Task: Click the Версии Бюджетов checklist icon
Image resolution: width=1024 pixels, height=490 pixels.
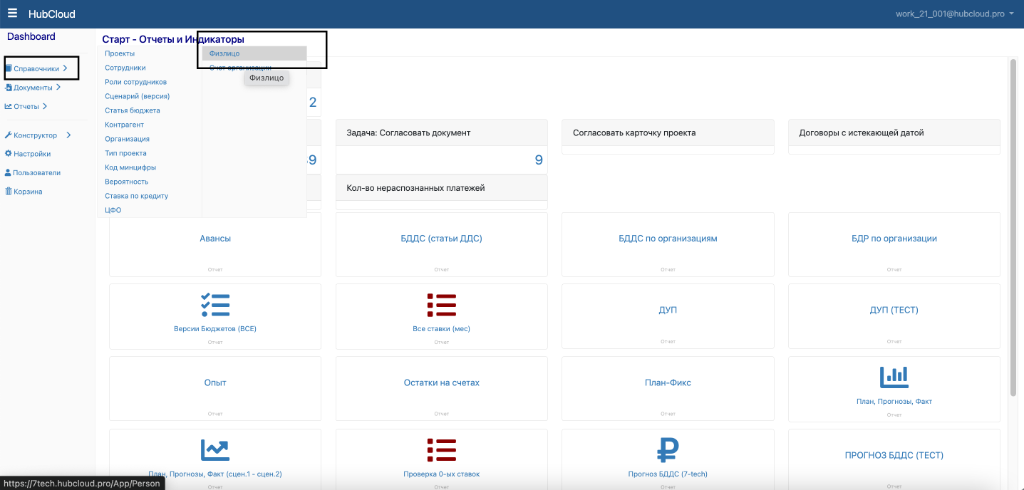Action: click(215, 305)
